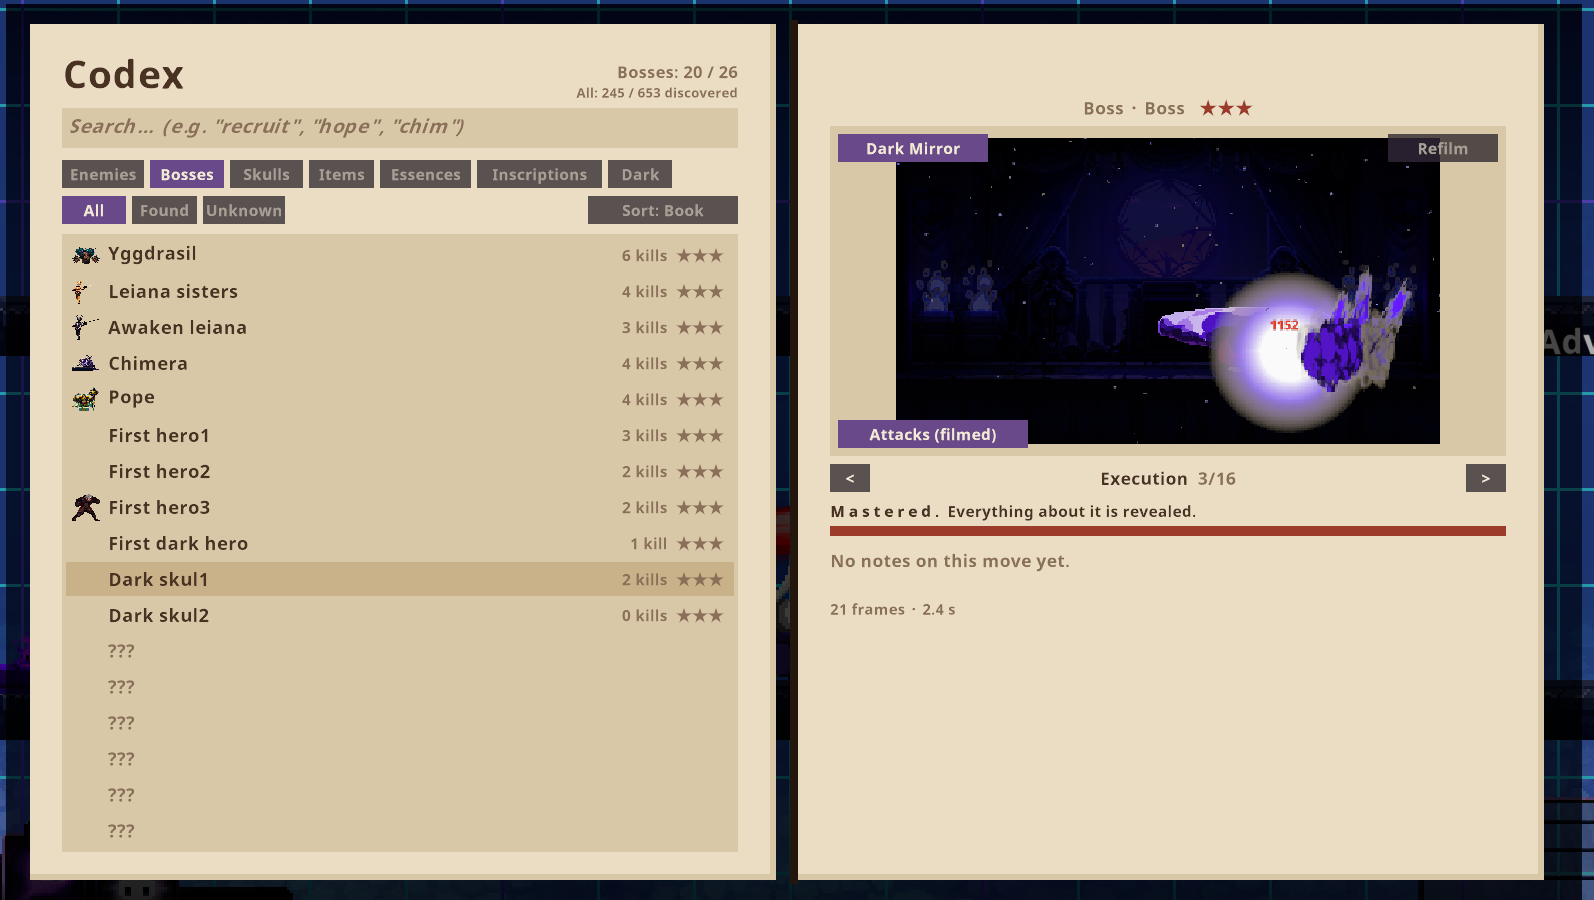Click the red mastery progress bar
Viewport: 1594px width, 900px height.
pos(1168,531)
